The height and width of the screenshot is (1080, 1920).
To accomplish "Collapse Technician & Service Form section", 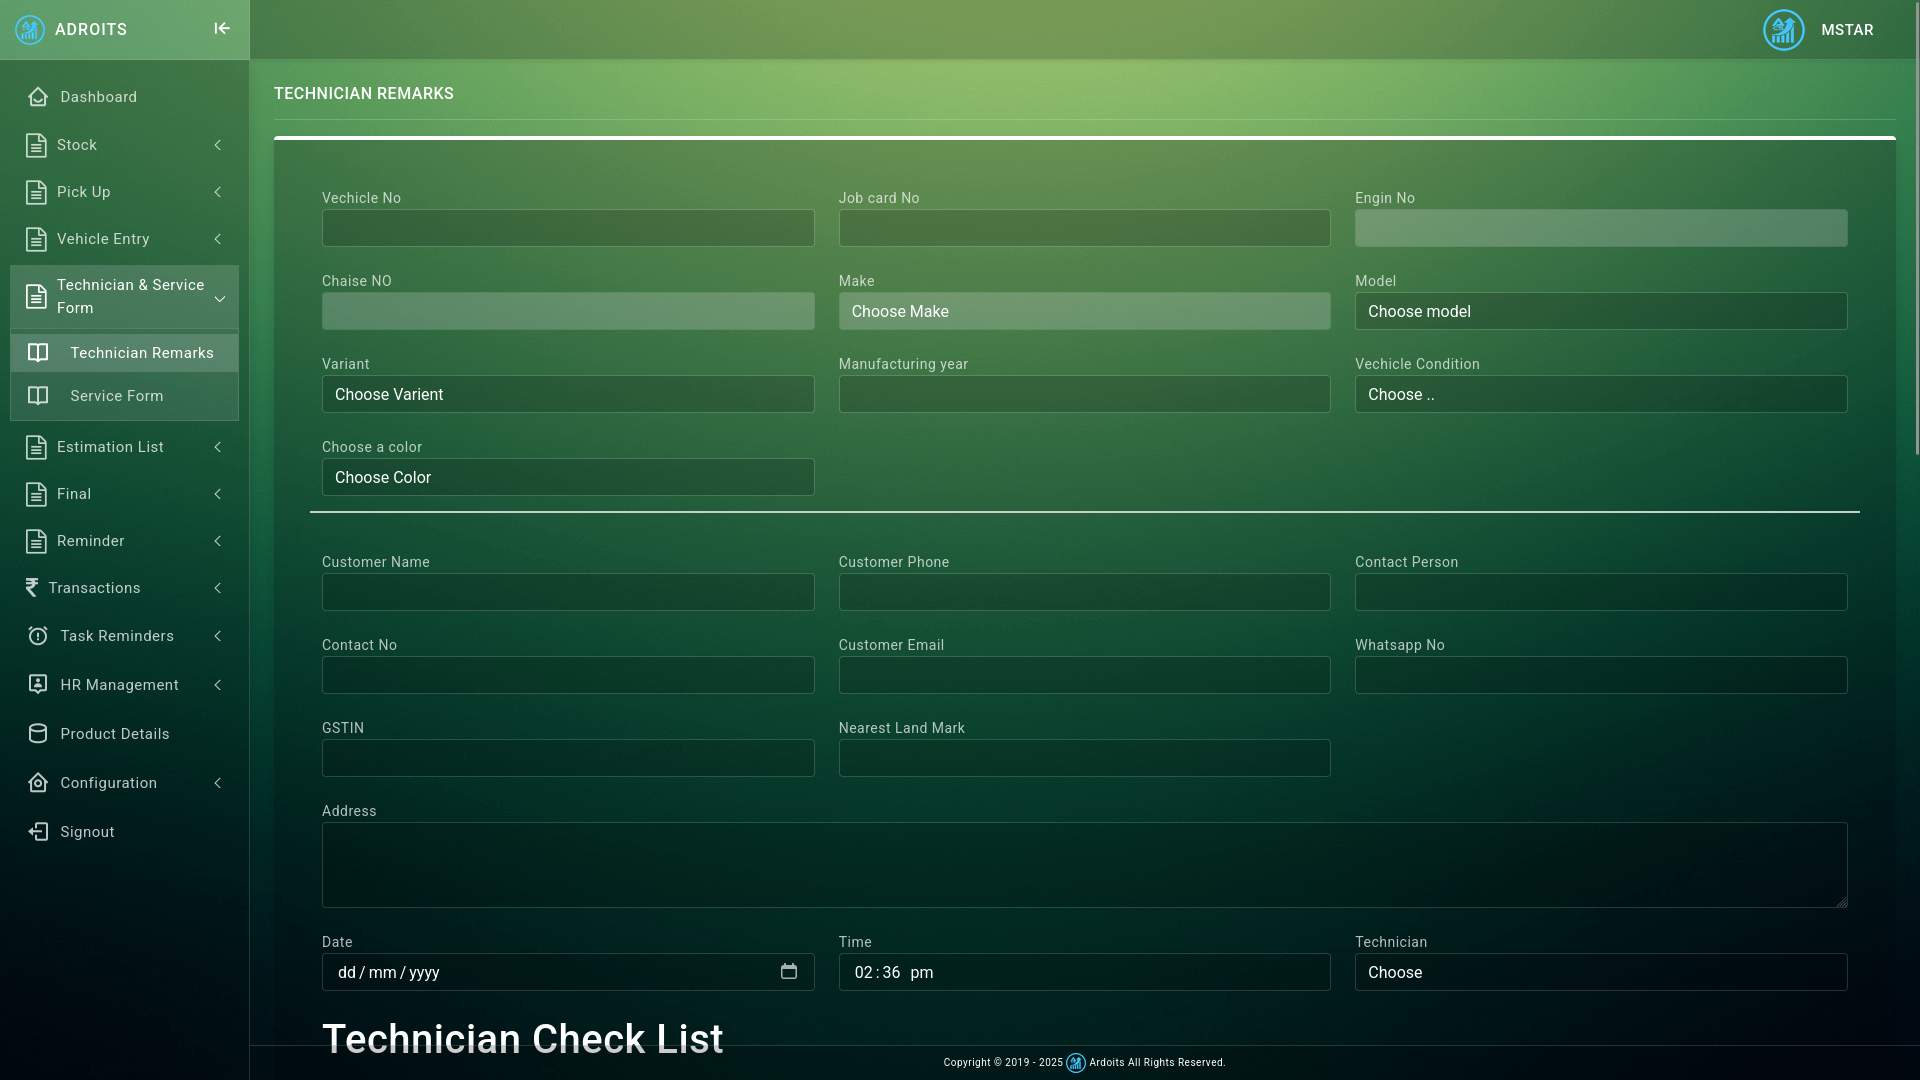I will pos(219,298).
